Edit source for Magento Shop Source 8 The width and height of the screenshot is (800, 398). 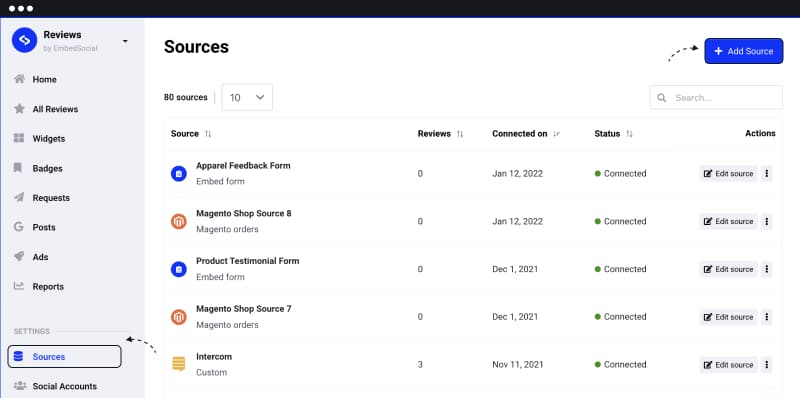click(728, 221)
